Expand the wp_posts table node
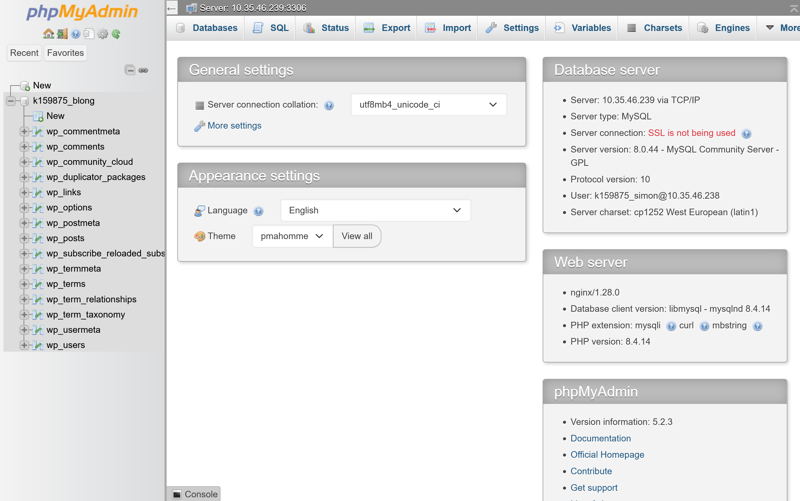Screen dimensions: 800x501 [x=25, y=238]
